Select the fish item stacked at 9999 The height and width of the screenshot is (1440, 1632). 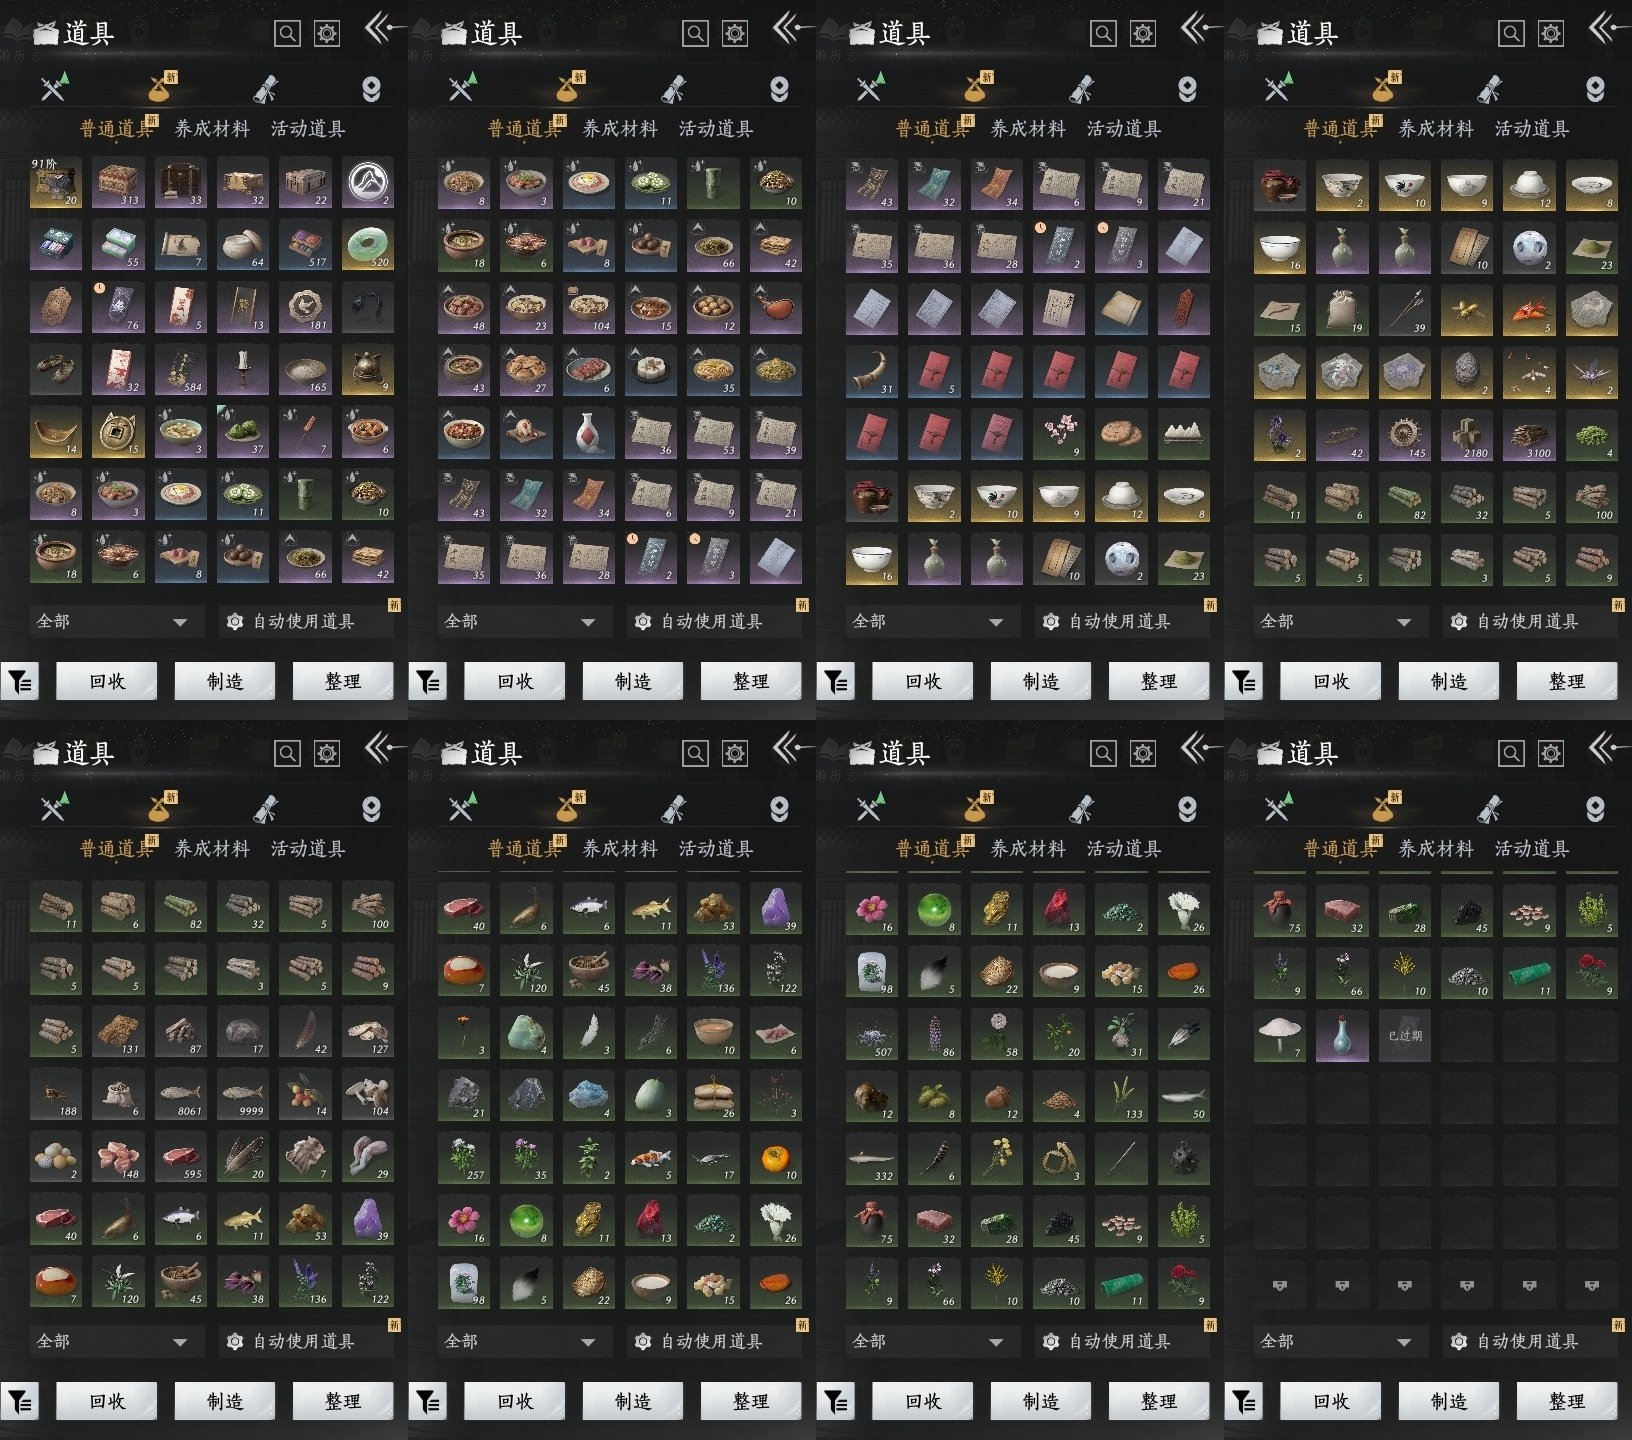pyautogui.click(x=243, y=1096)
